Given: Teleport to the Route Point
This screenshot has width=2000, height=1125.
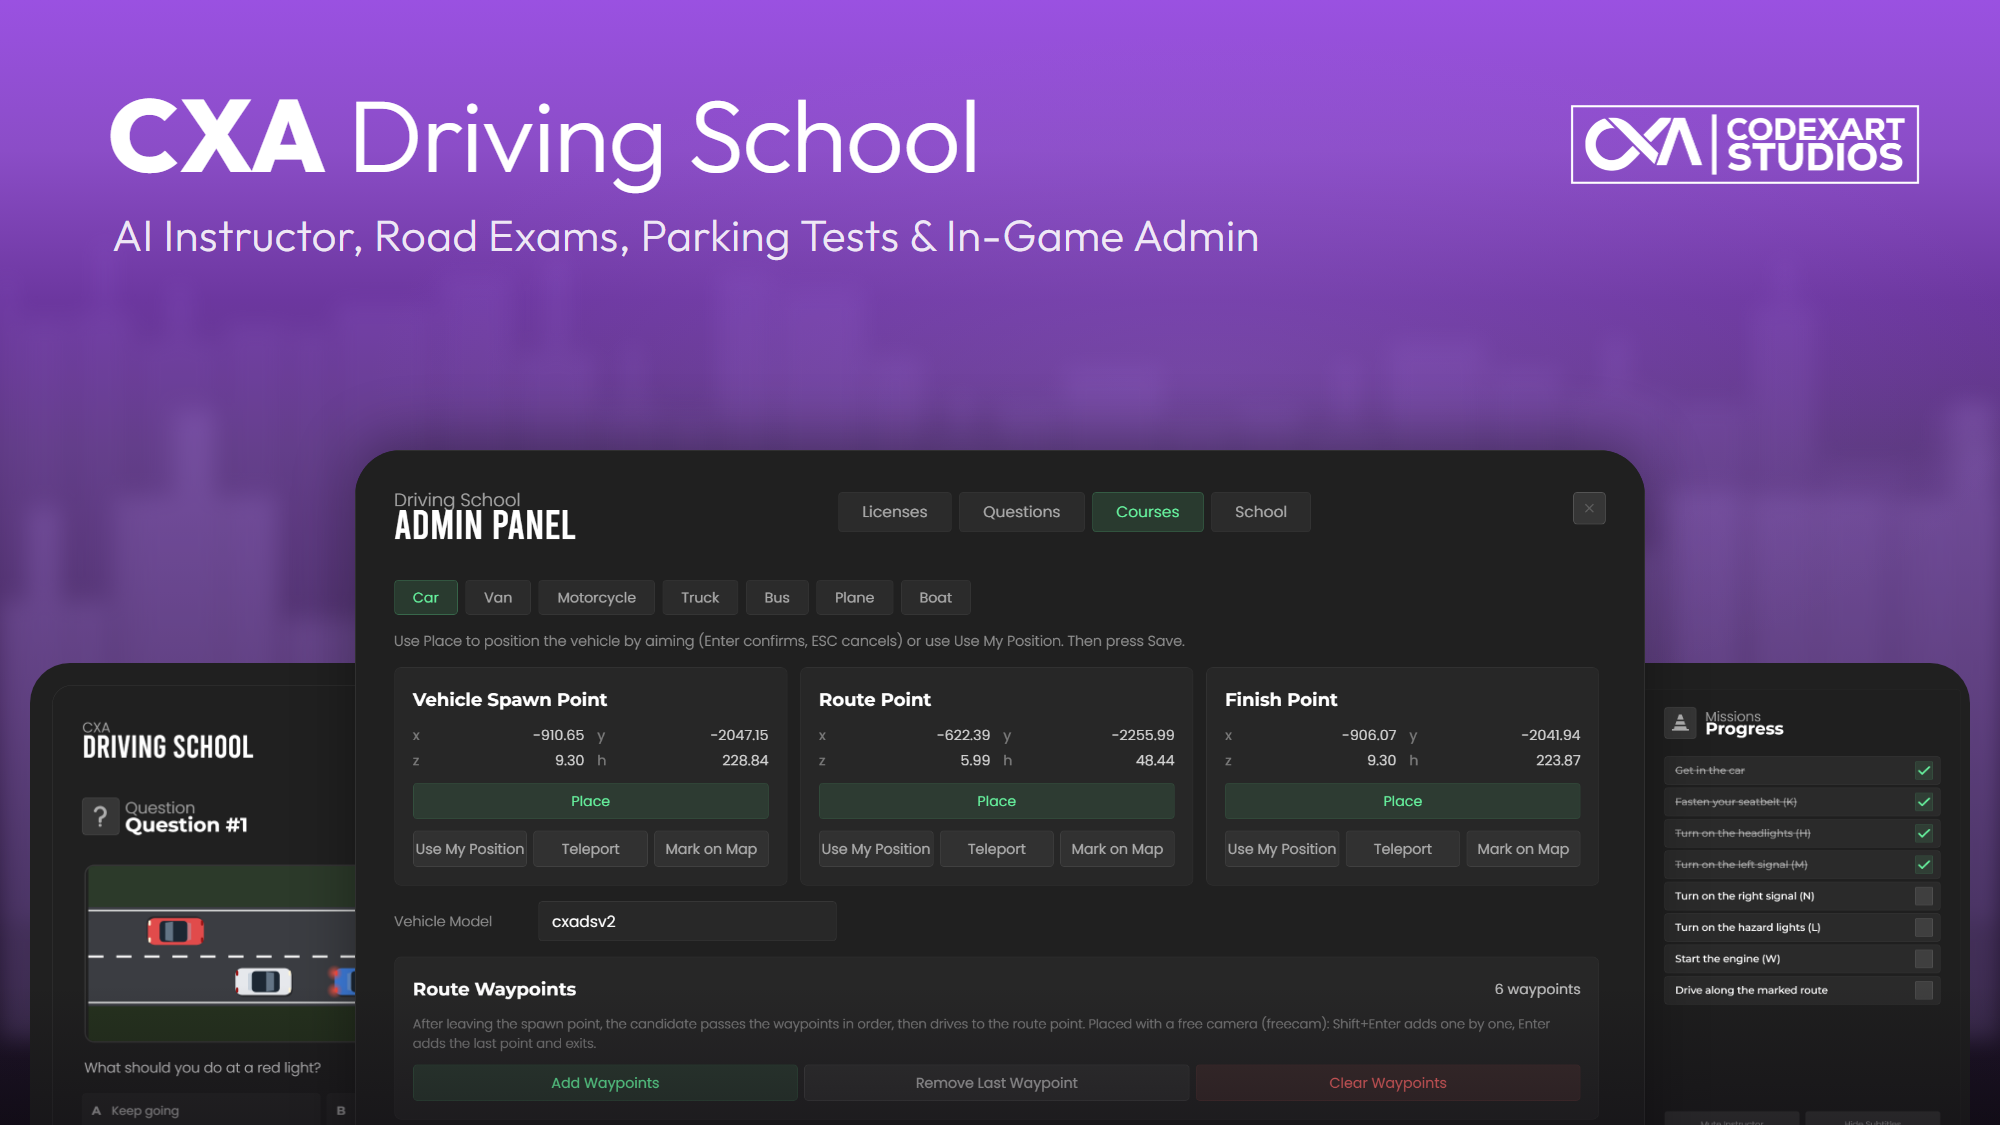Looking at the screenshot, I should coord(996,849).
